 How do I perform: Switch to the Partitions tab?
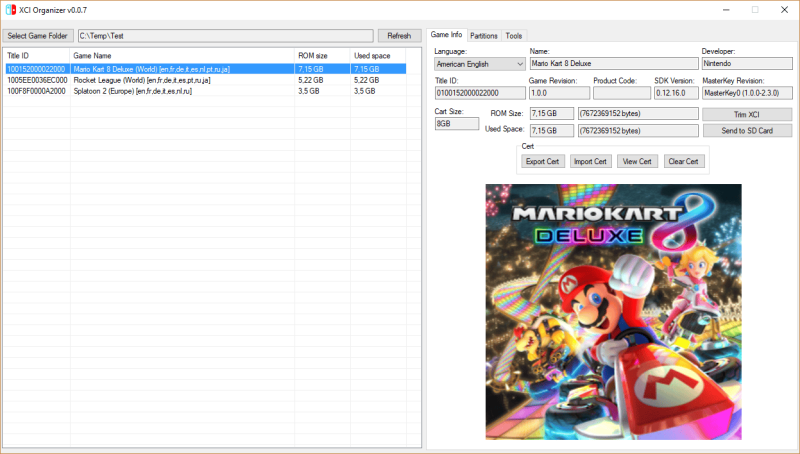[x=484, y=36]
